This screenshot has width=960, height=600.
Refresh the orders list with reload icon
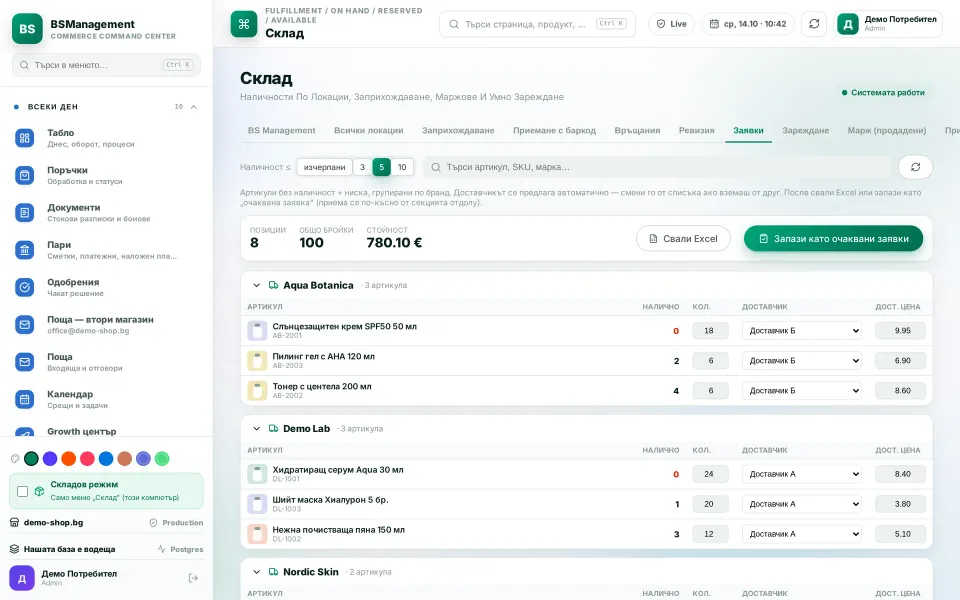coord(915,167)
